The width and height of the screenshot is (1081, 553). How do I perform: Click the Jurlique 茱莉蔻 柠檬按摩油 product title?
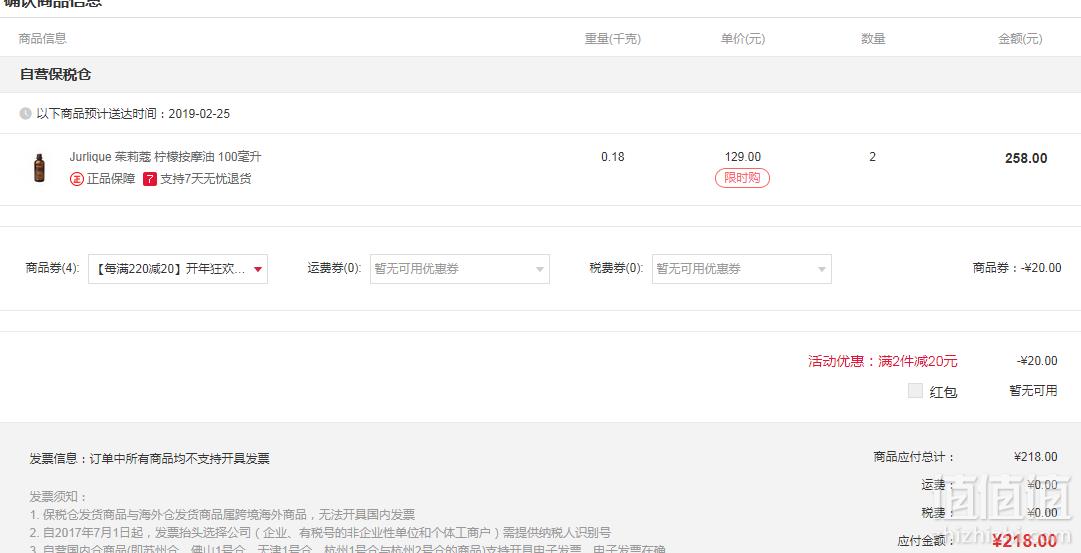165,157
